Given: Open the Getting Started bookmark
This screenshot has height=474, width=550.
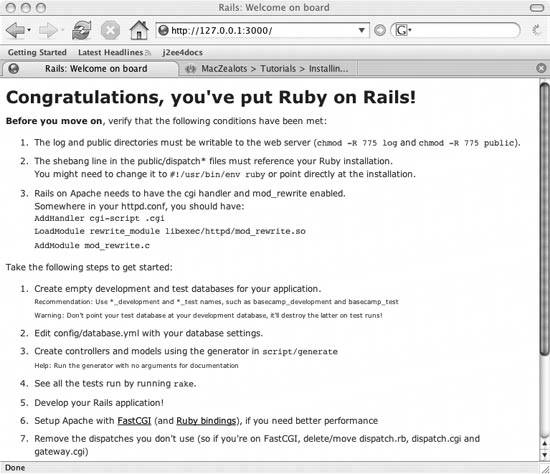Looking at the screenshot, I should (37, 52).
